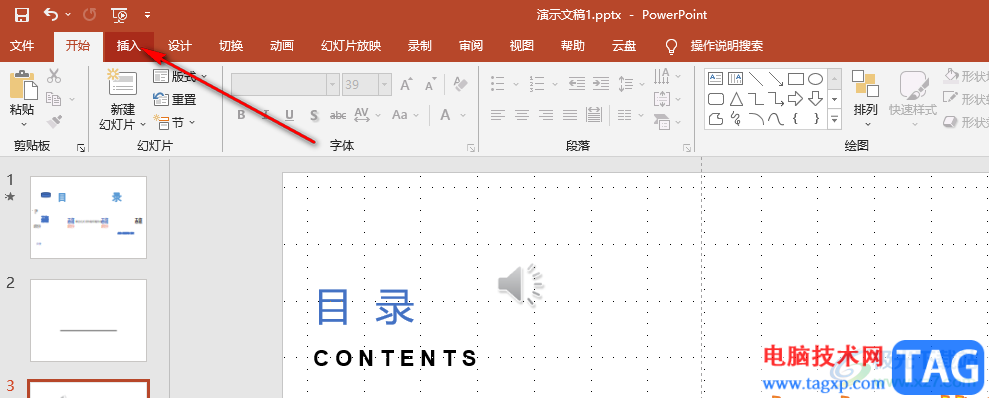Open the 动画 ribbon tab
Image resolution: width=989 pixels, height=398 pixels.
(x=282, y=45)
